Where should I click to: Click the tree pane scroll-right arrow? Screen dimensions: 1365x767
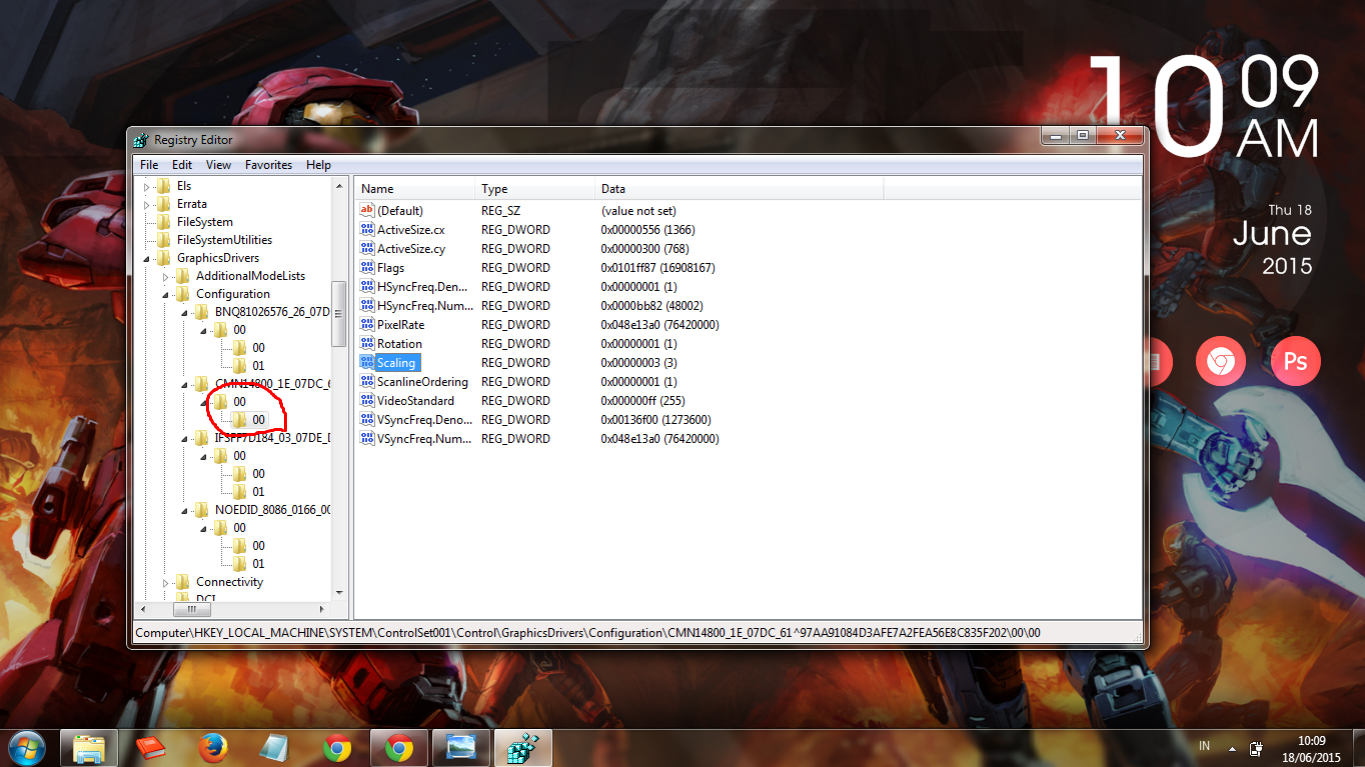[322, 608]
